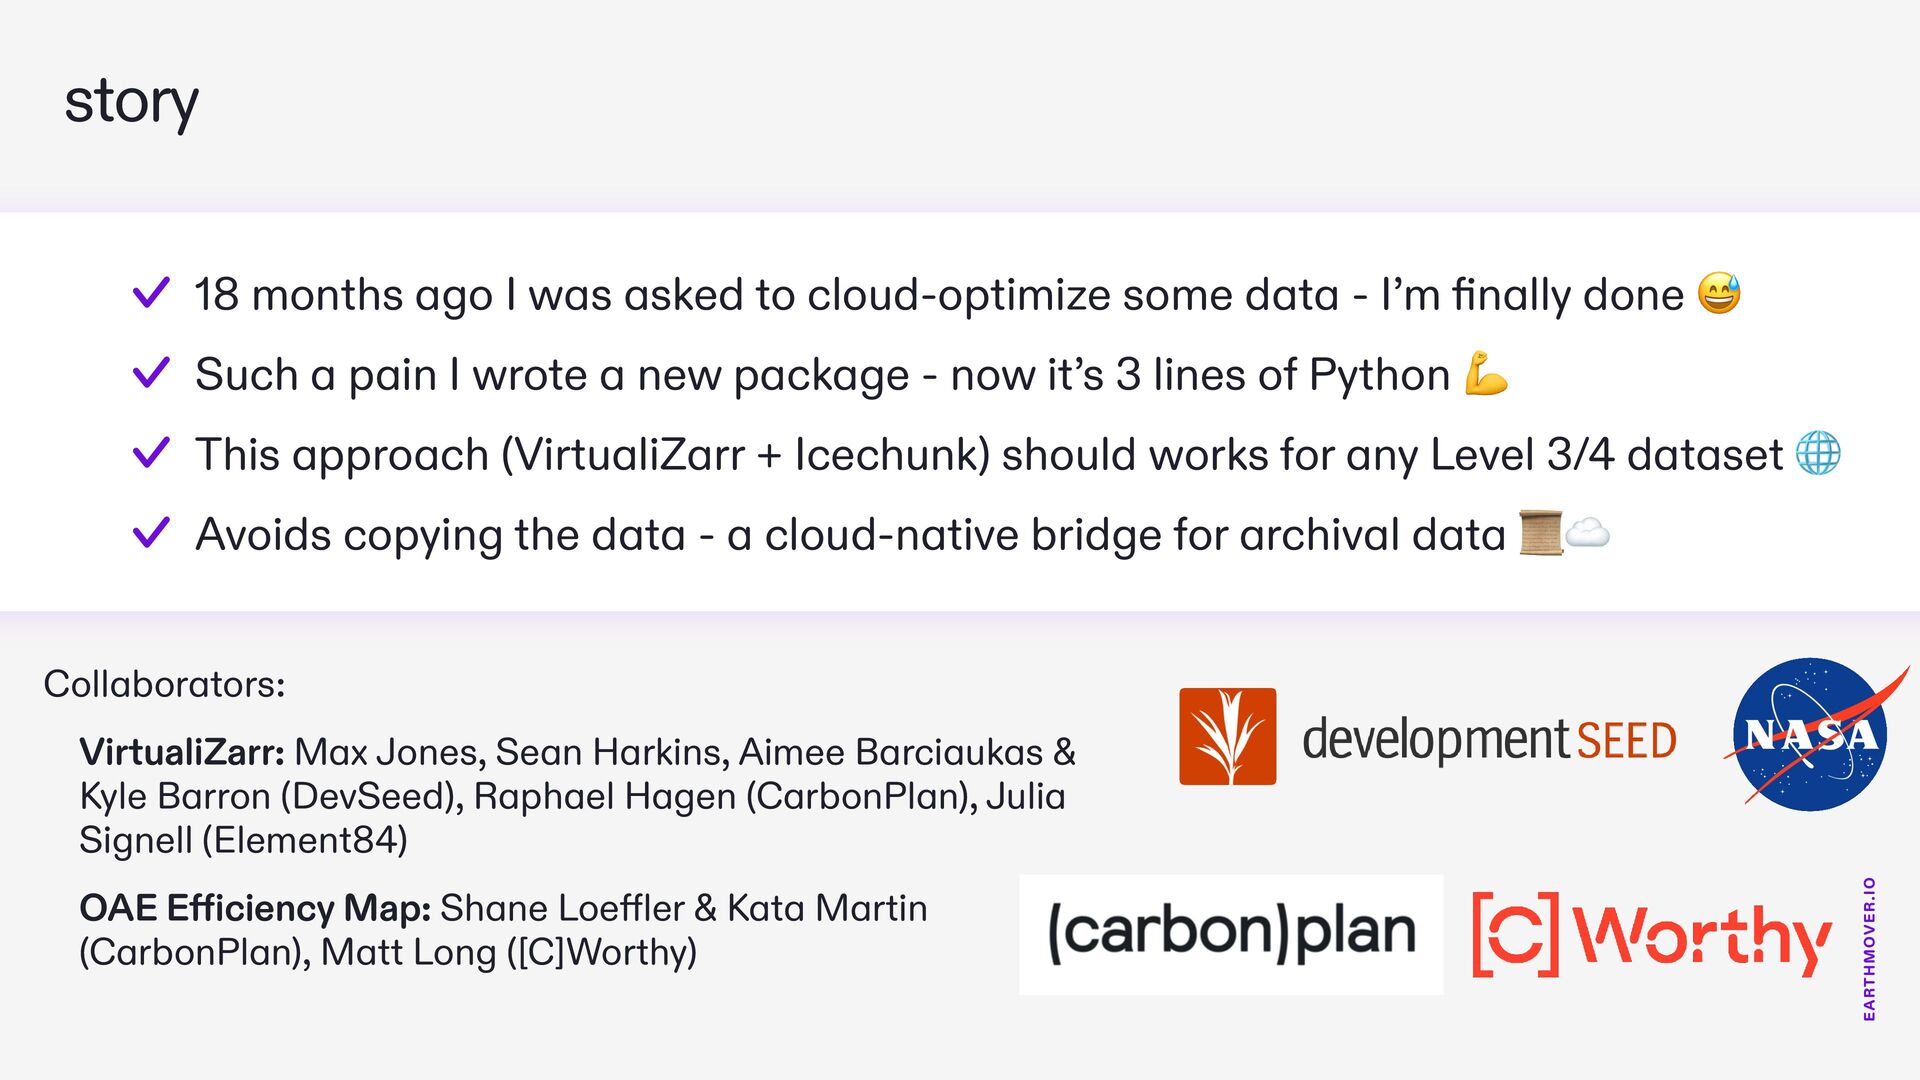
Task: Click checkmark beside 'This approach' line
Action: coord(151,453)
